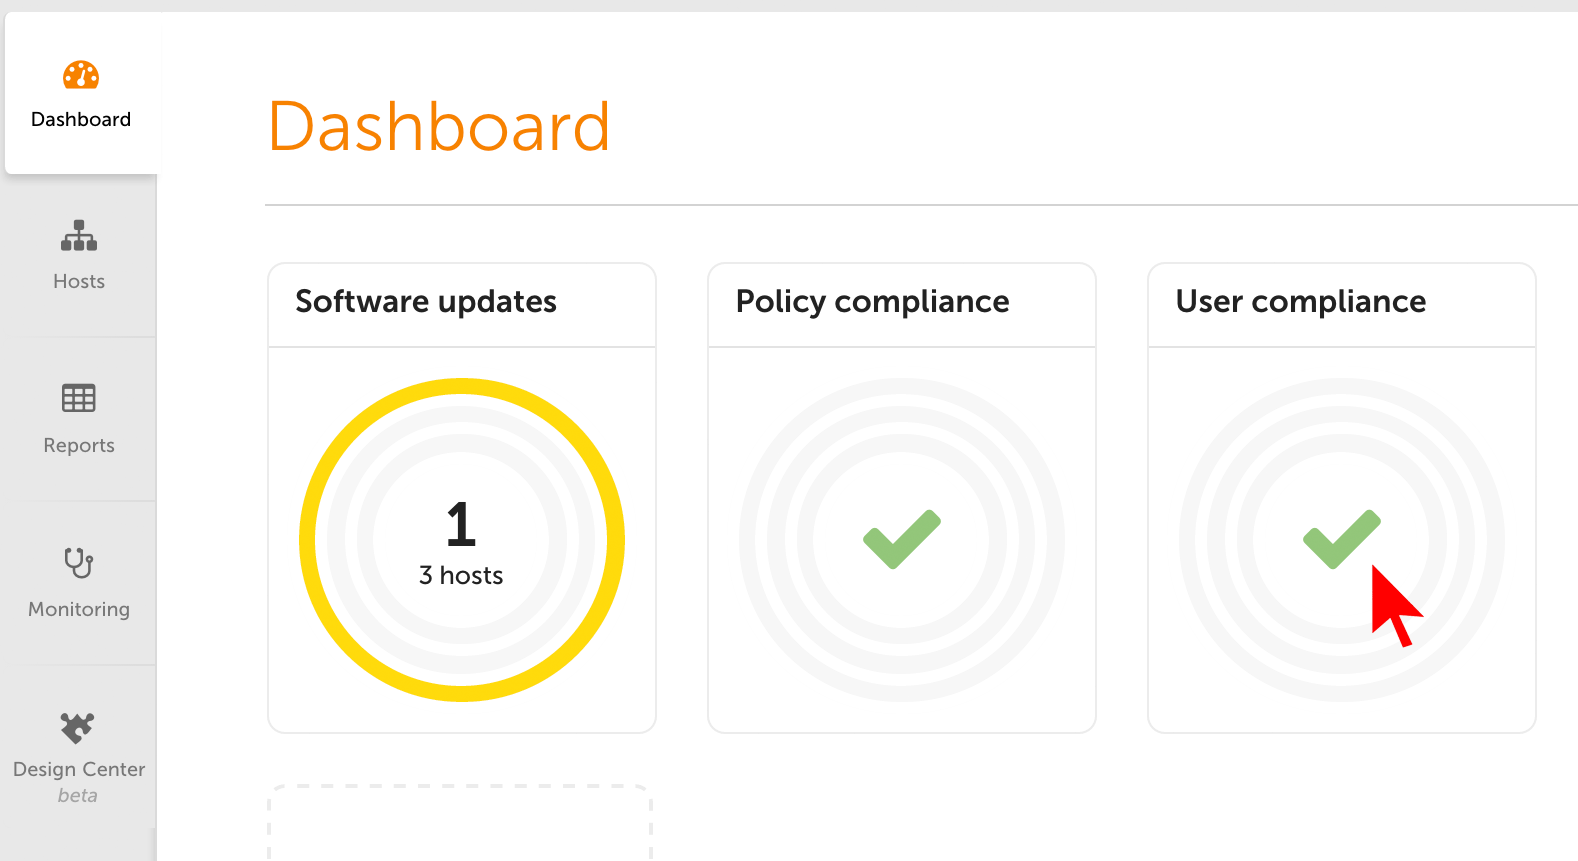Click the User compliance green checkmark

1341,539
